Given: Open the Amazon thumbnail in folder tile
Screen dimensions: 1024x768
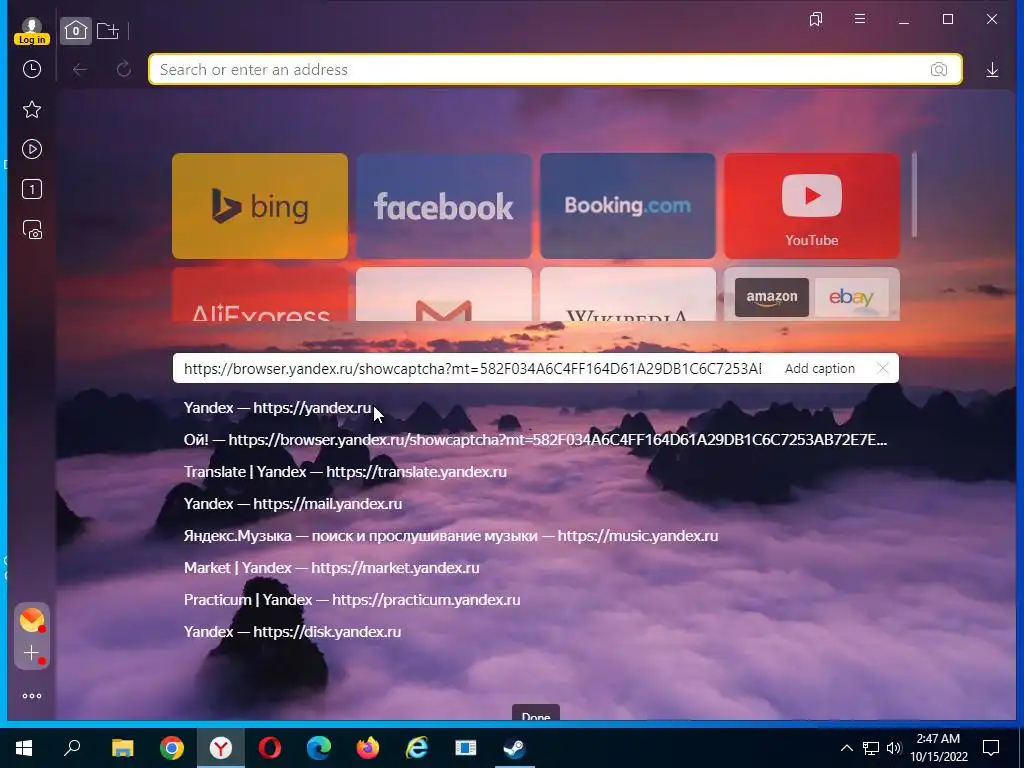Looking at the screenshot, I should (772, 297).
